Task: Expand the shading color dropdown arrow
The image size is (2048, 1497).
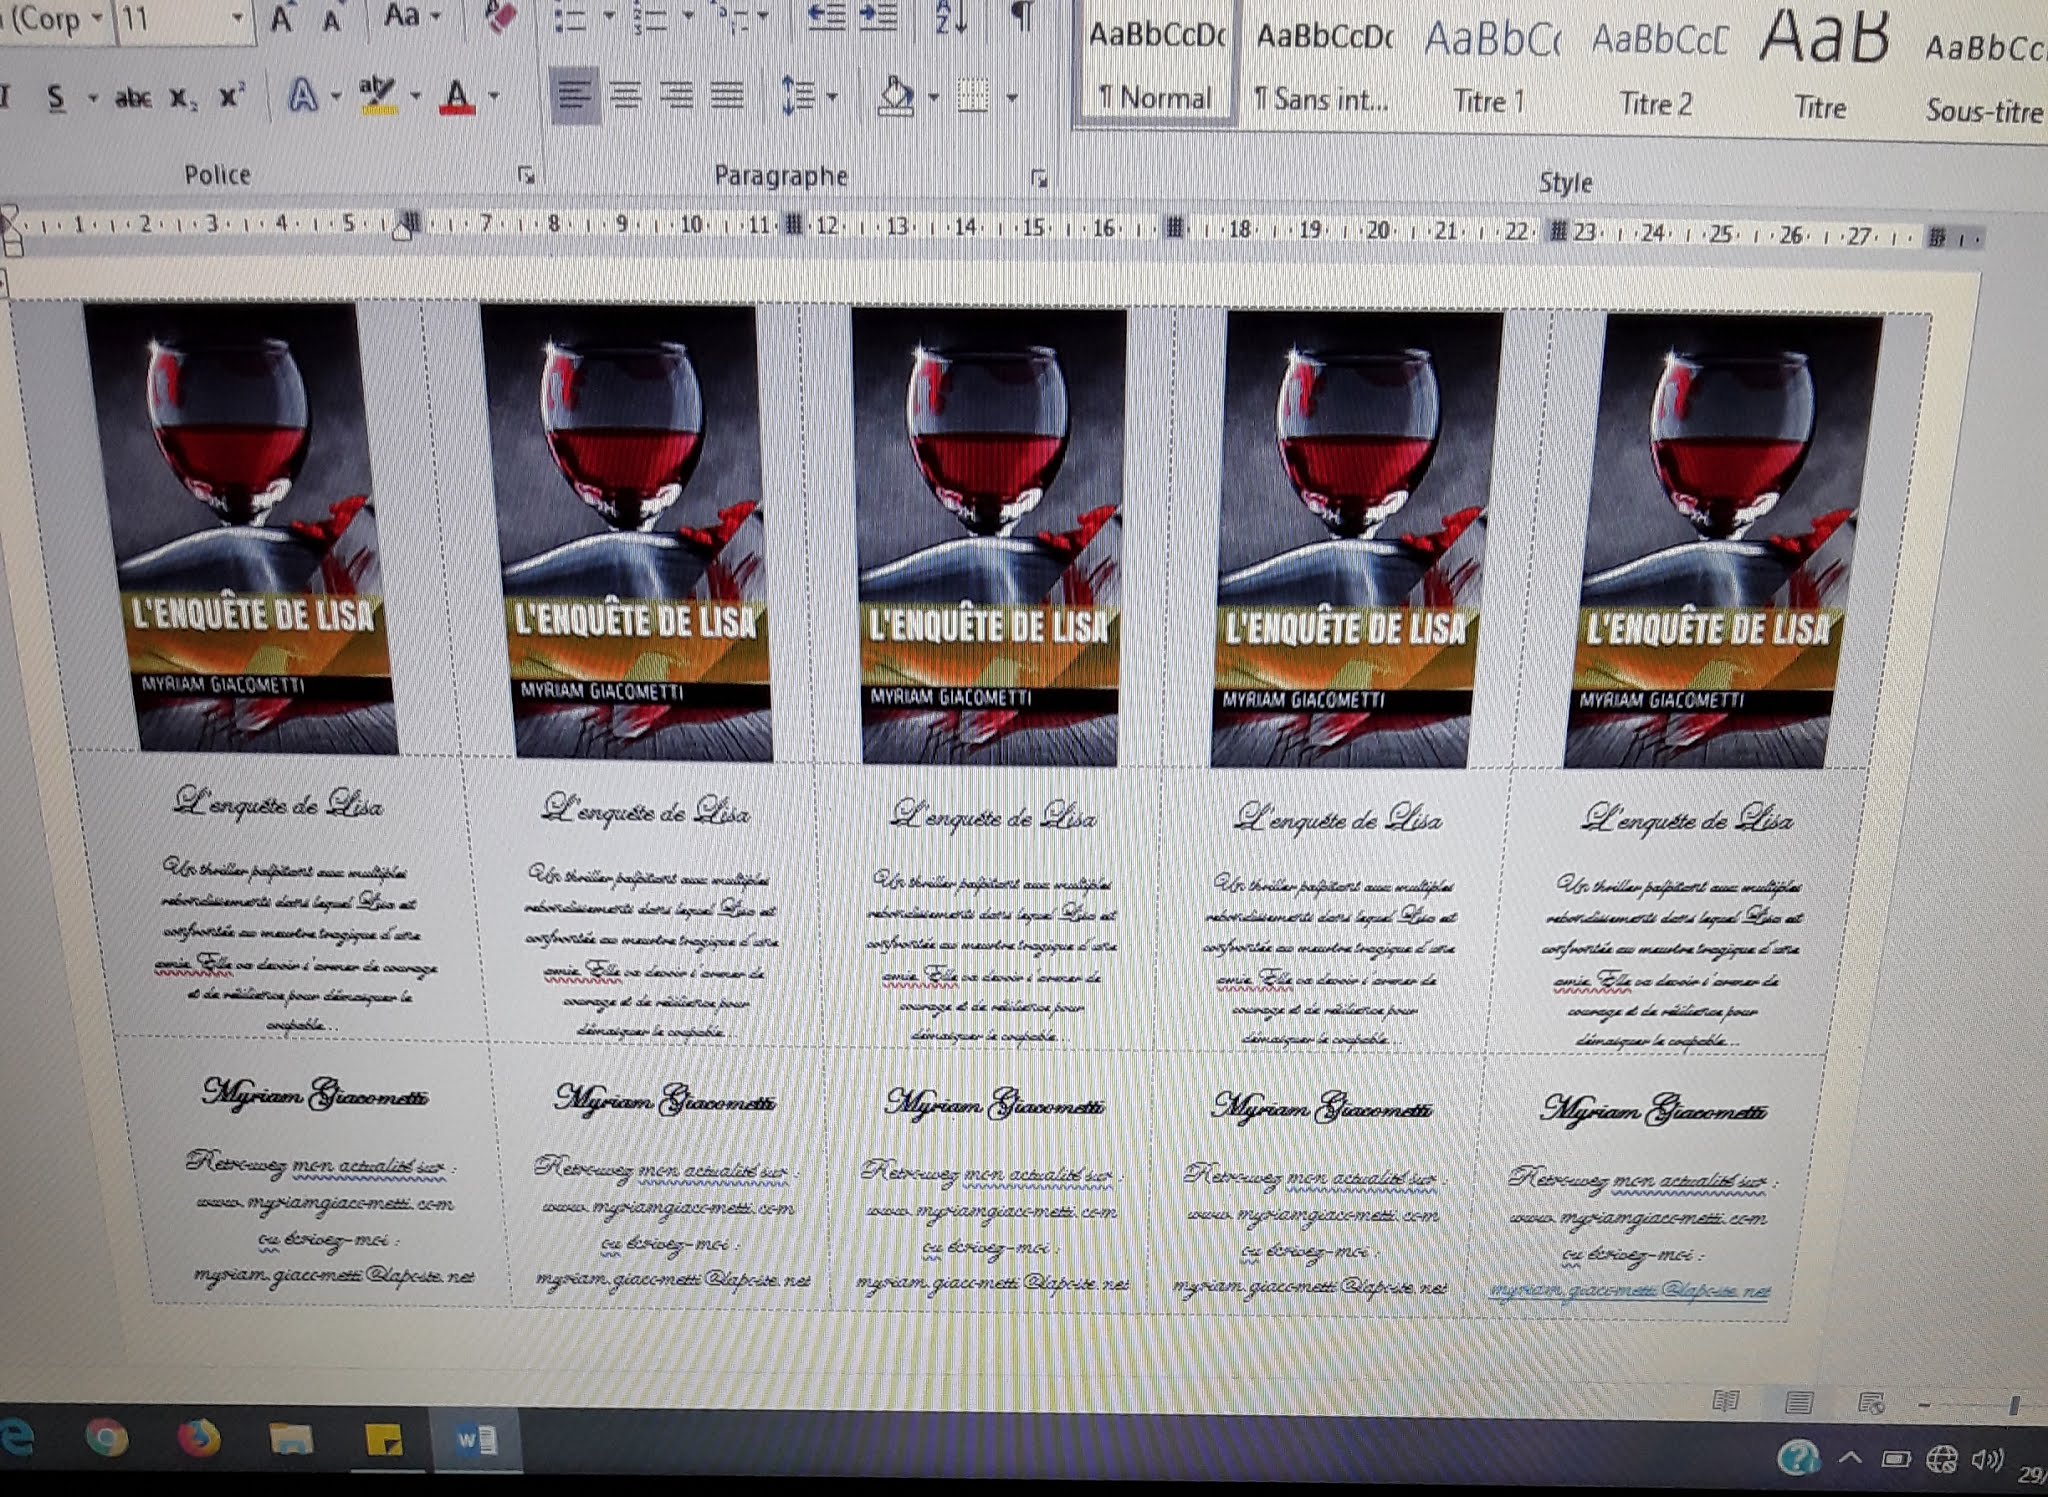Action: pyautogui.click(x=933, y=98)
